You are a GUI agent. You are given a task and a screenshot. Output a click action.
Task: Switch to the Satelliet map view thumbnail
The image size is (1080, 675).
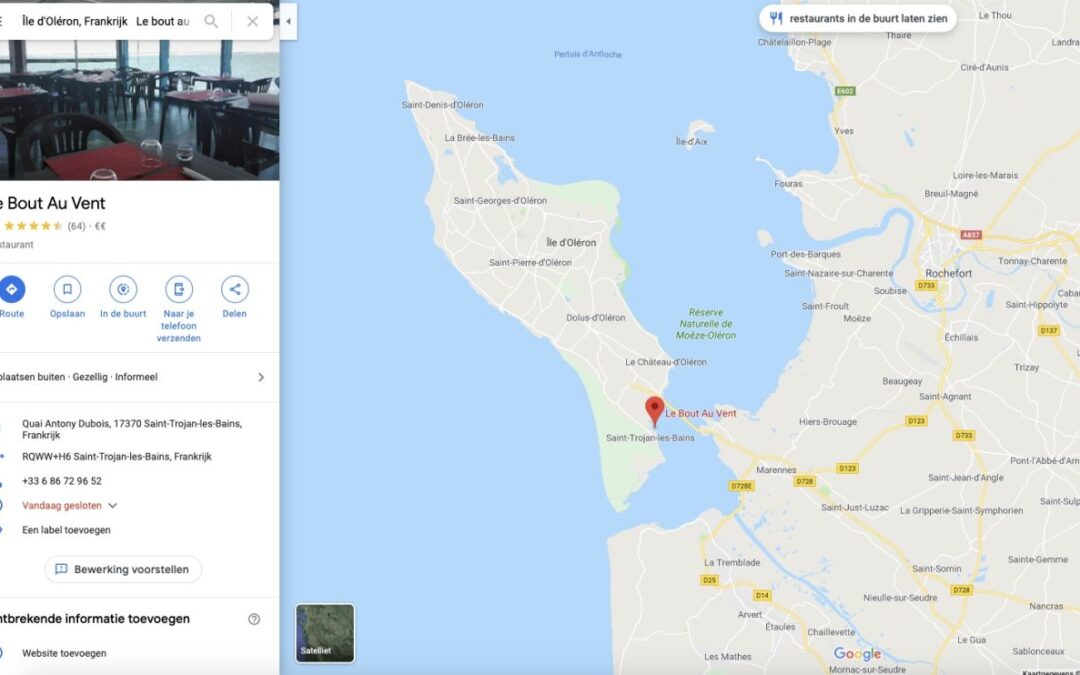click(x=325, y=633)
